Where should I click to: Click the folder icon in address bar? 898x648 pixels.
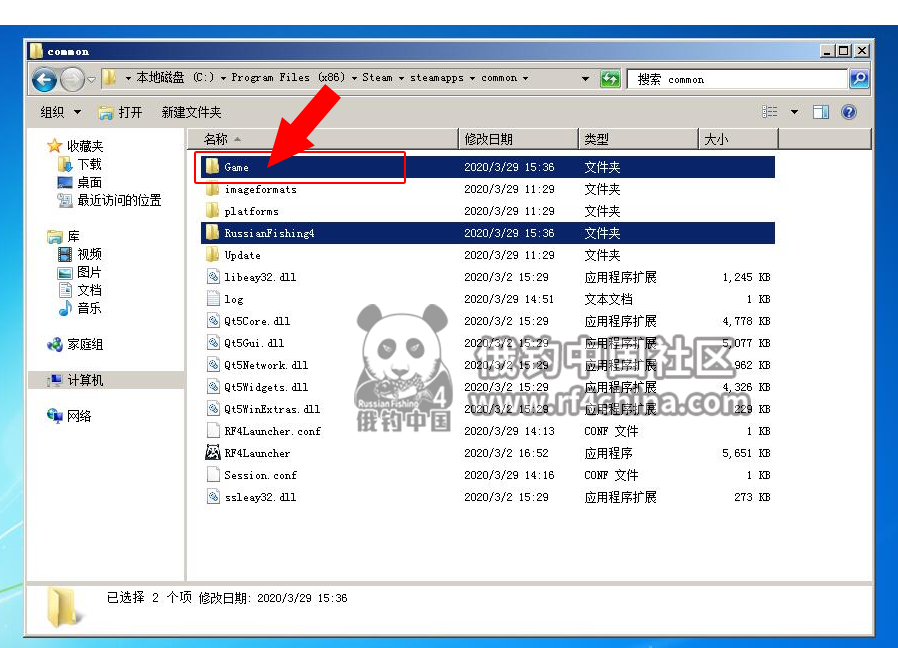point(111,77)
